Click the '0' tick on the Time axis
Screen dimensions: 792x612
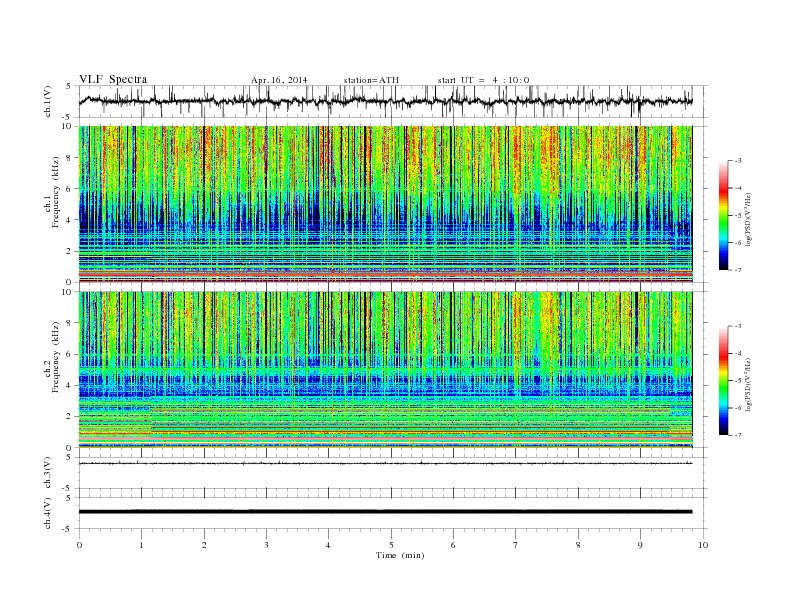(x=79, y=545)
